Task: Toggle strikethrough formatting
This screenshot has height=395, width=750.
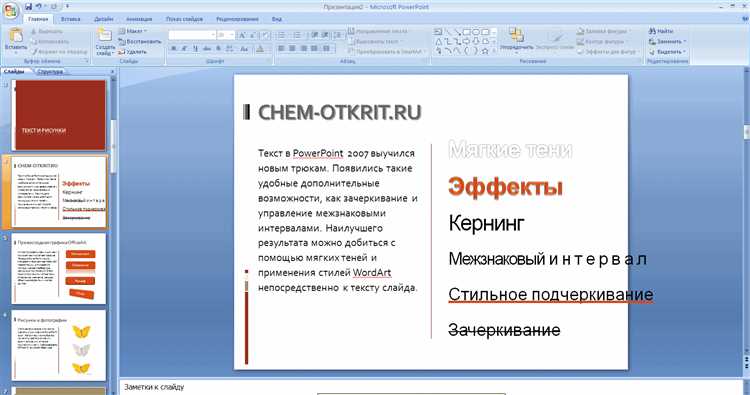Action: tap(207, 49)
